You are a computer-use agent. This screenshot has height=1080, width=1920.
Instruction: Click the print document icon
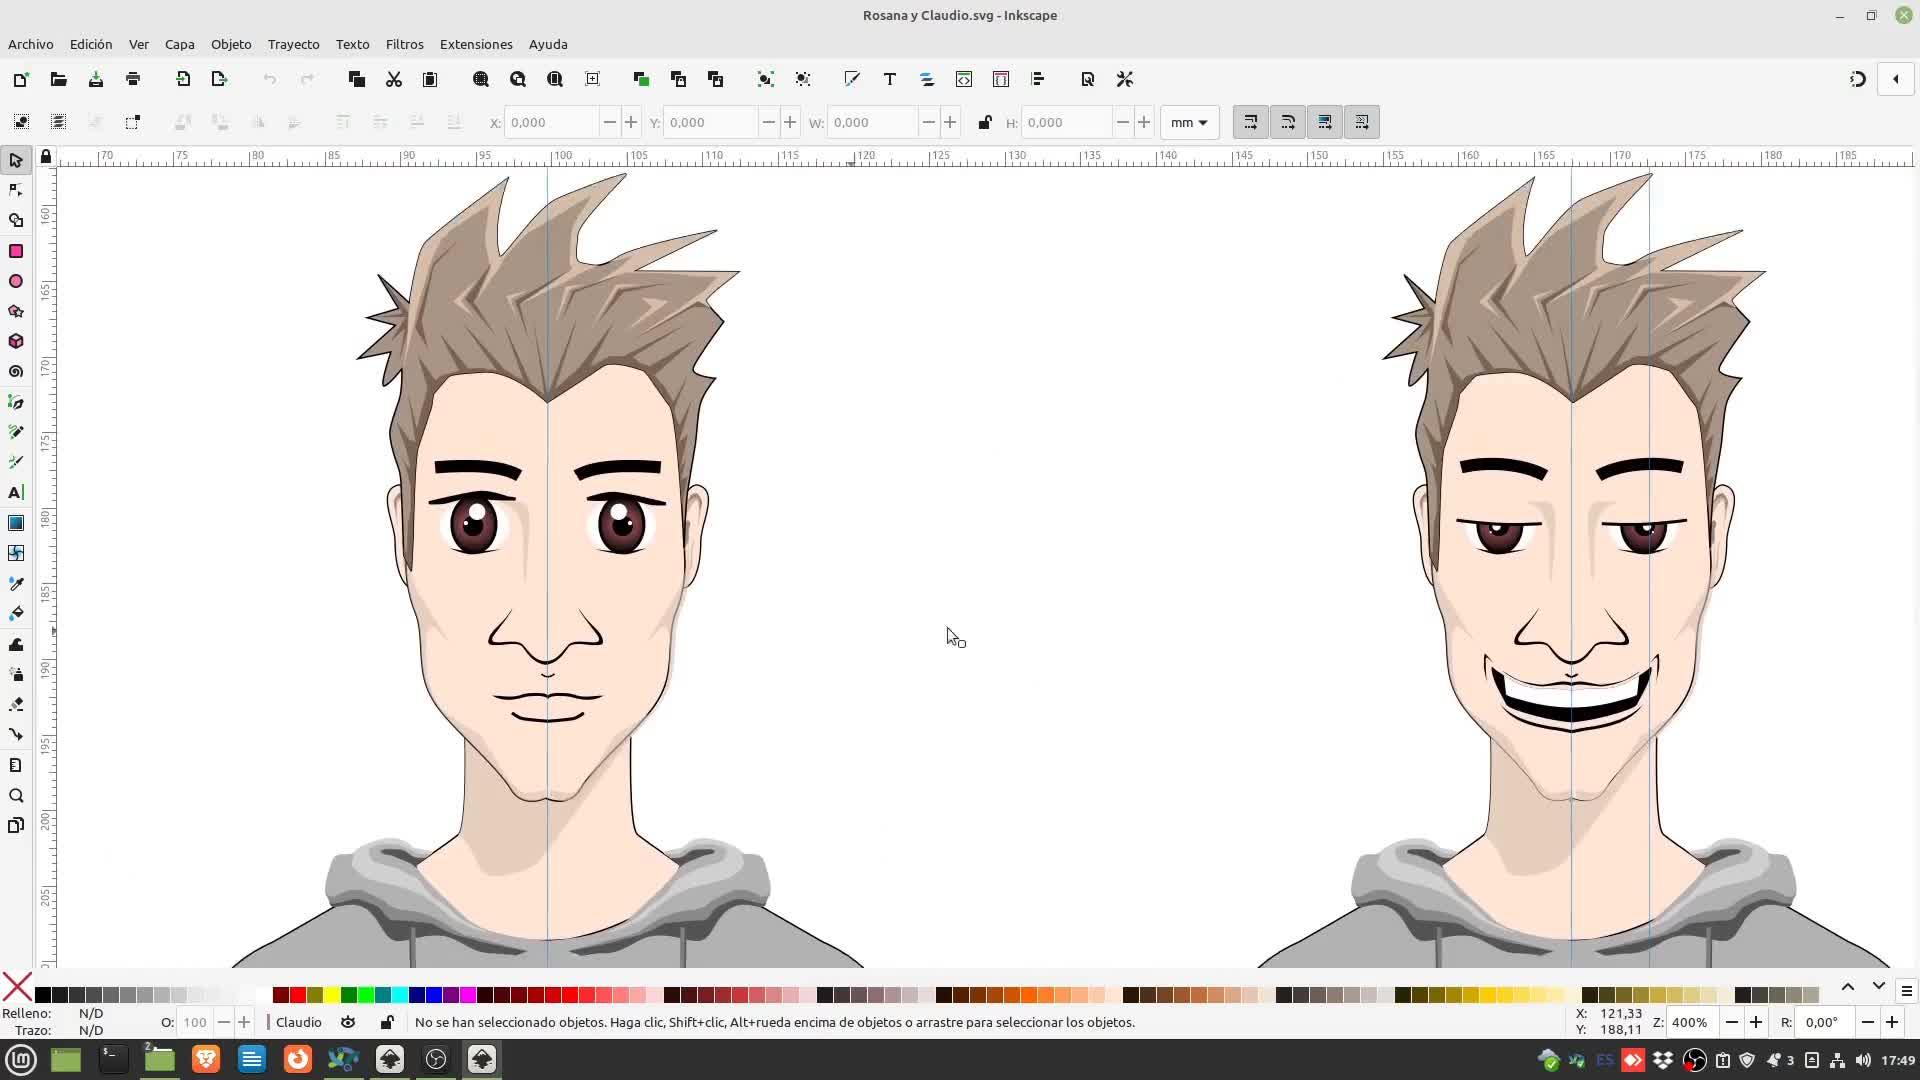coord(133,79)
